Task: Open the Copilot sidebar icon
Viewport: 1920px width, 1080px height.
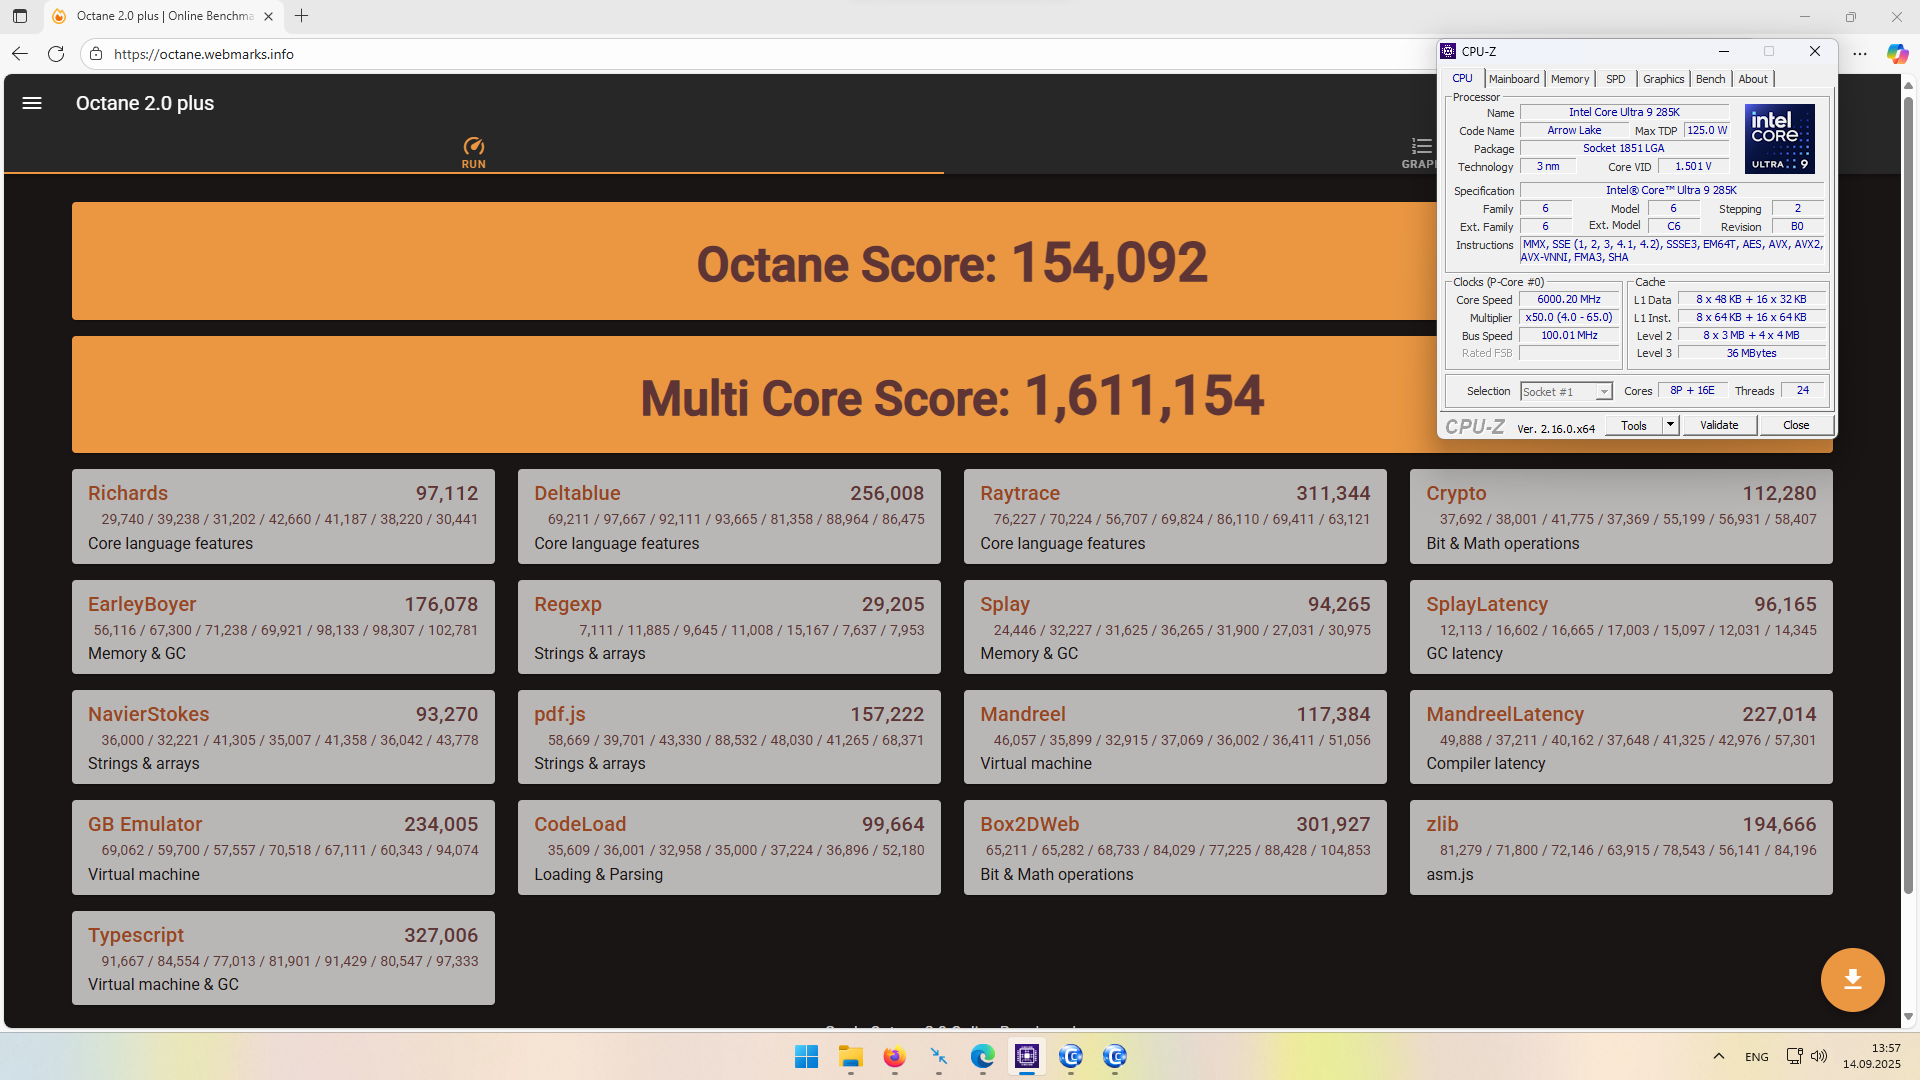Action: [1896, 54]
